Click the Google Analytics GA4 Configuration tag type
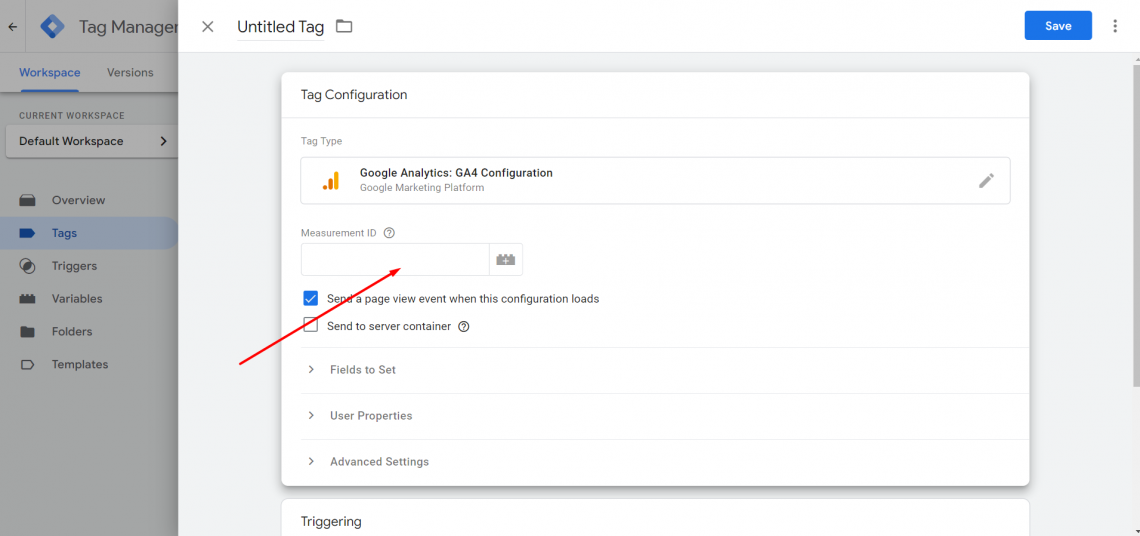This screenshot has width=1140, height=536. pos(655,180)
